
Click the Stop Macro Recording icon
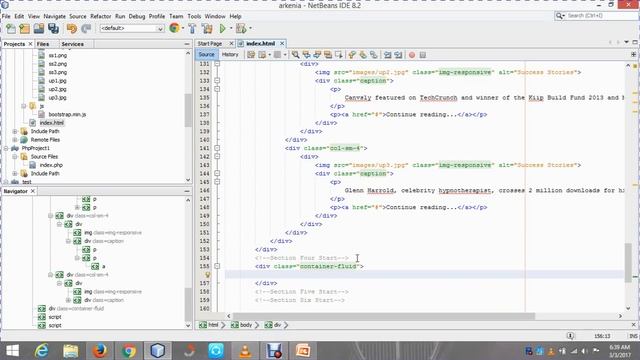[x=423, y=55]
